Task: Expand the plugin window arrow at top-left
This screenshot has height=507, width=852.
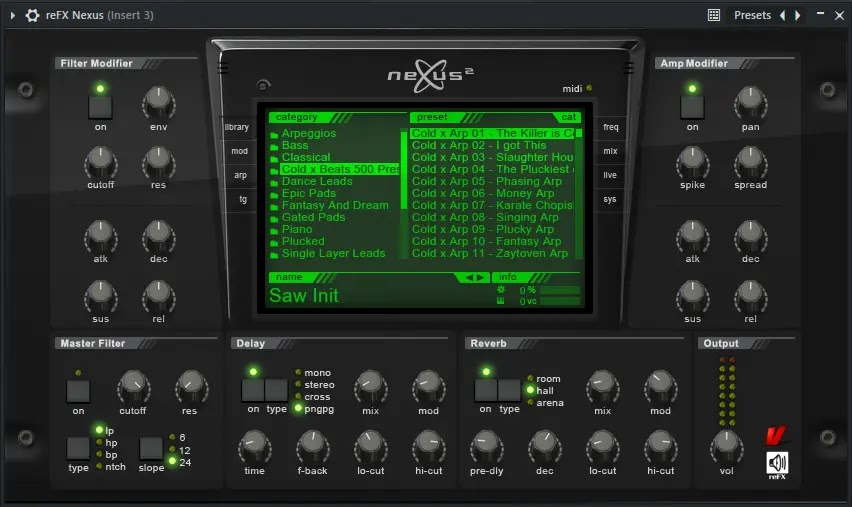Action: coord(13,15)
